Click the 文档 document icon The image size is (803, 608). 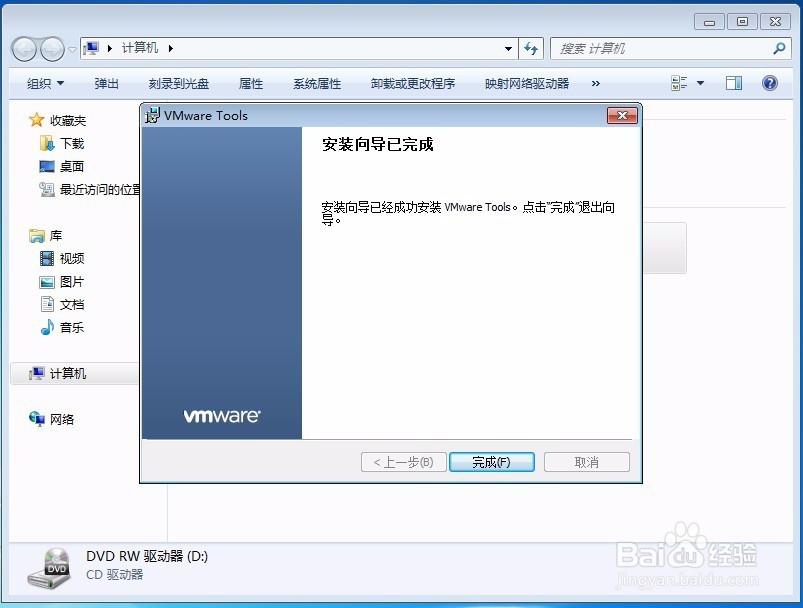tap(47, 304)
